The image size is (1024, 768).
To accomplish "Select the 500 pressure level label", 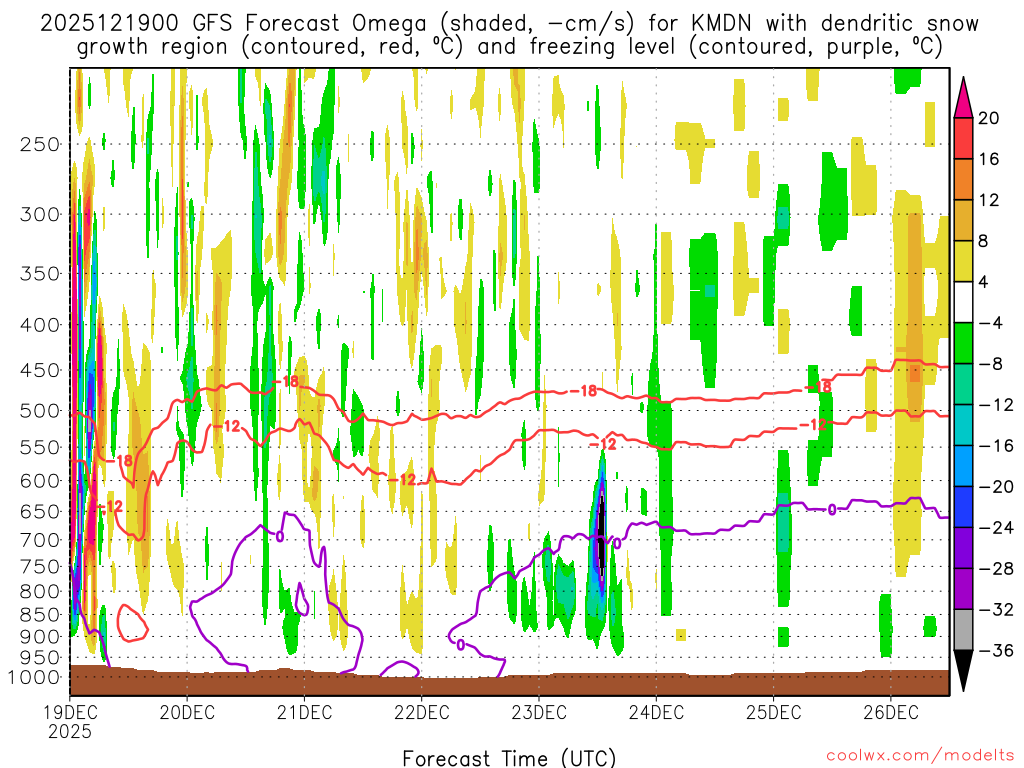I will click(40, 411).
